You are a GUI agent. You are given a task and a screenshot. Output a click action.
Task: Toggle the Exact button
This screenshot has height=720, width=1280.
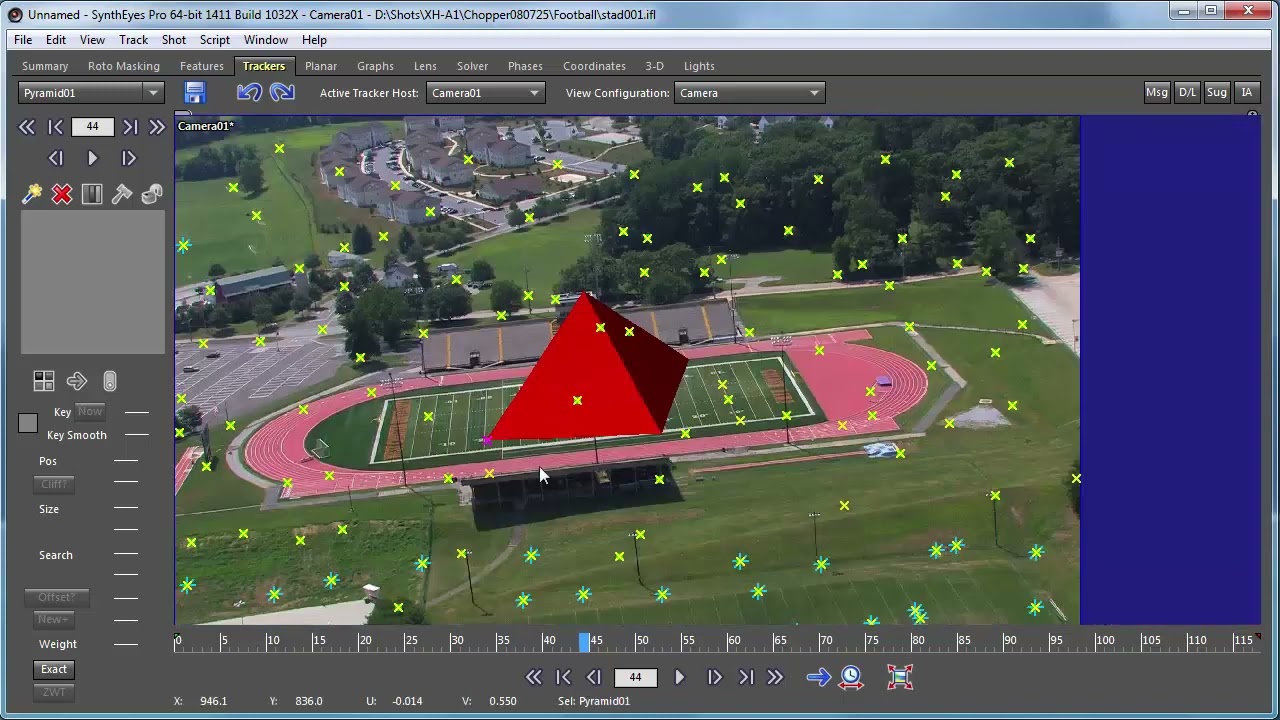54,670
